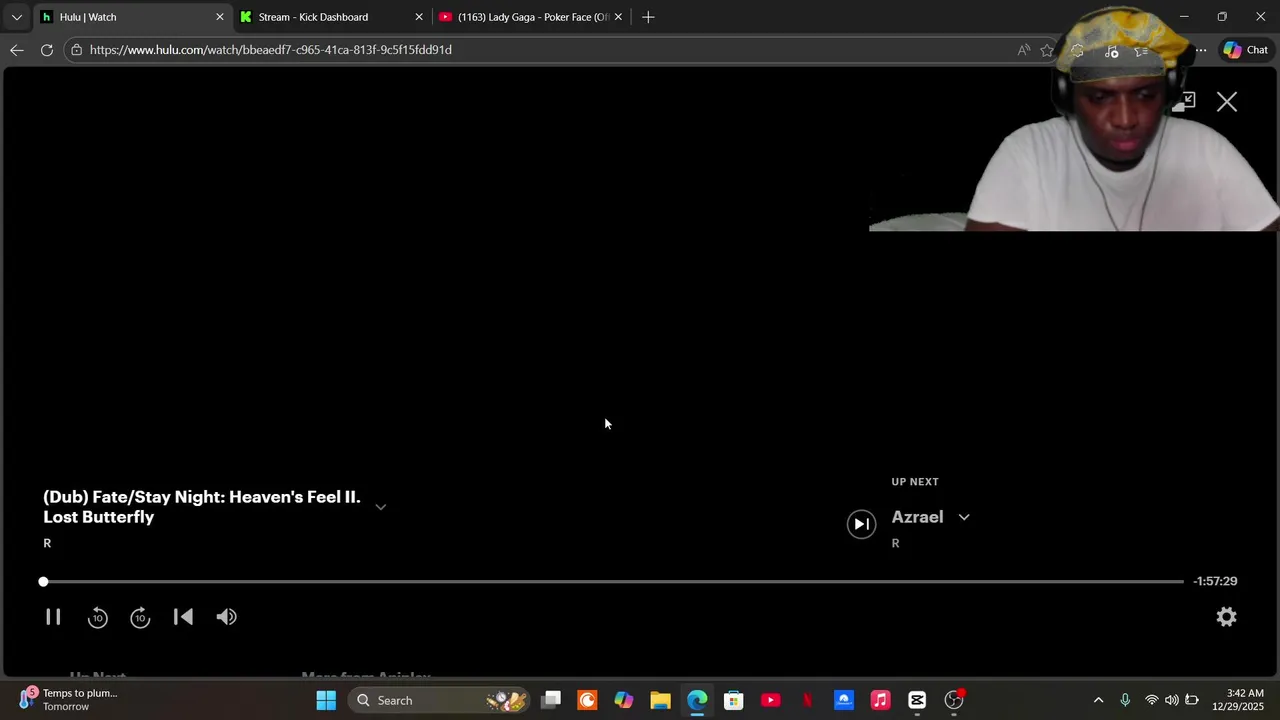Launch Crunchyroll app from taskbar
The width and height of the screenshot is (1280, 720).
pos(587,700)
